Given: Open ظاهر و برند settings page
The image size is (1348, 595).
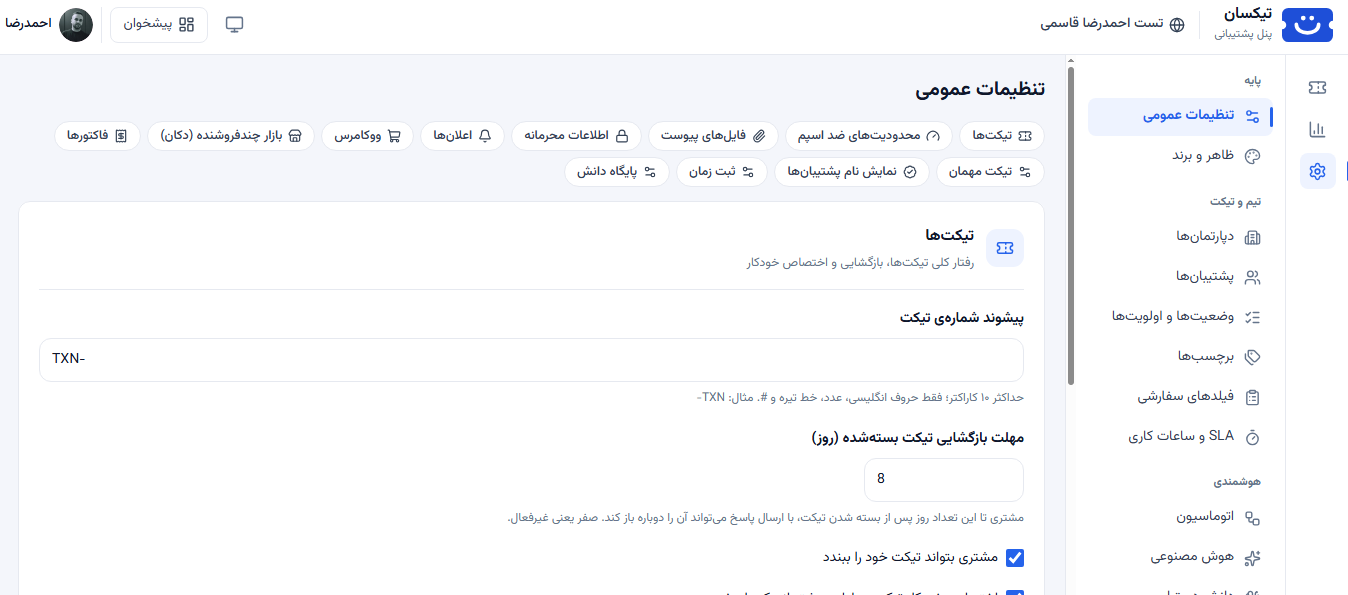Looking at the screenshot, I should point(1180,156).
